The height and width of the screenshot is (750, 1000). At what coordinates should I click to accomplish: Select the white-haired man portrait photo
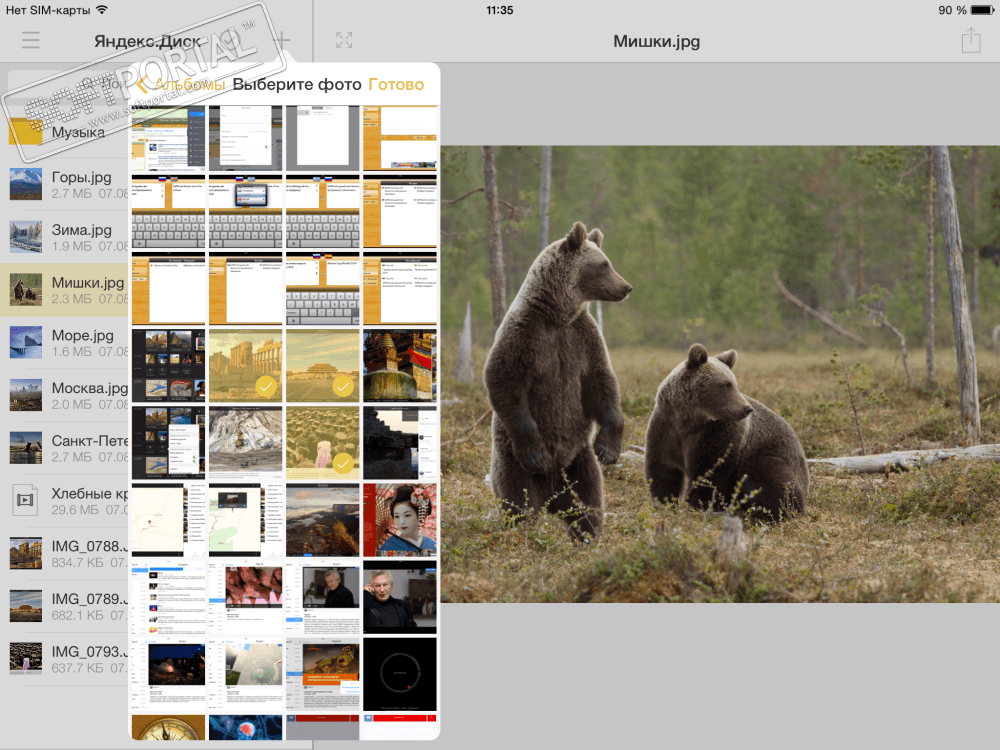(x=400, y=598)
